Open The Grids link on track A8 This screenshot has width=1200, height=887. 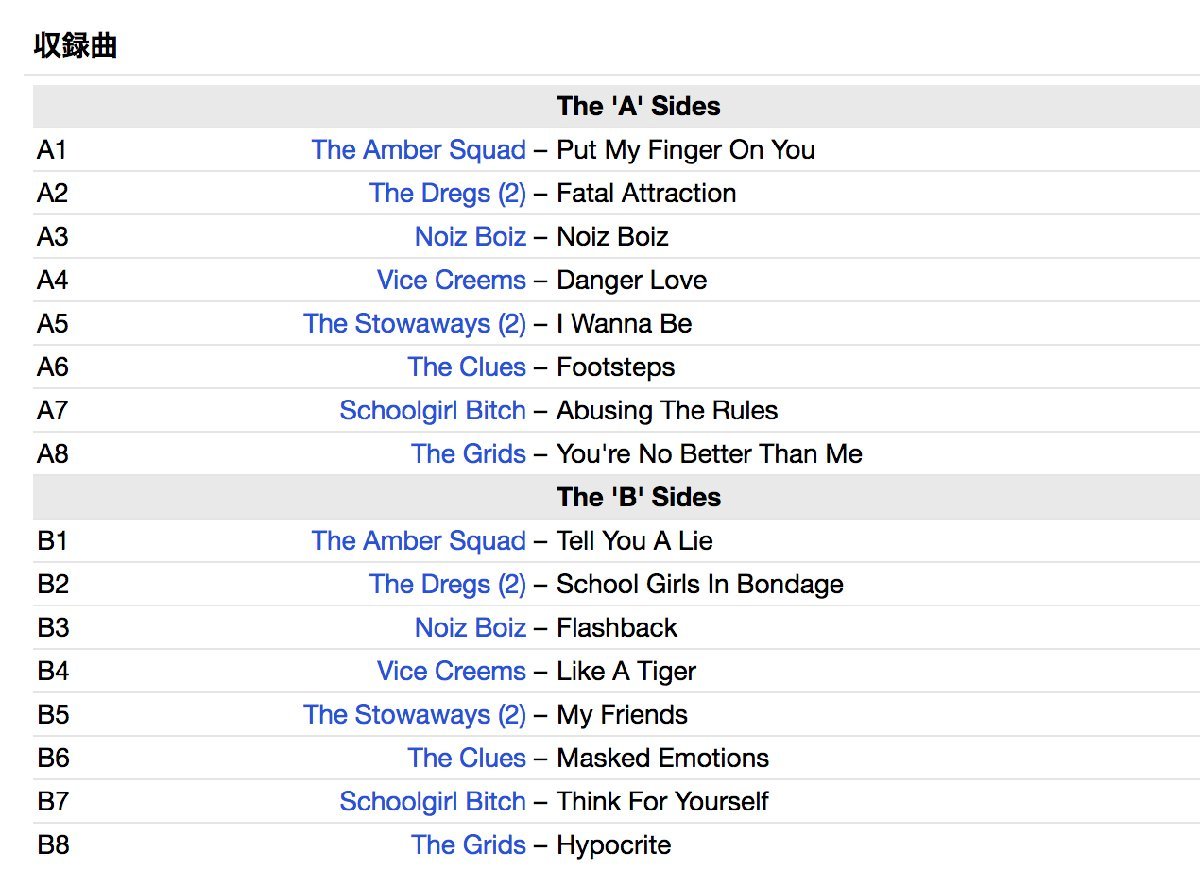pyautogui.click(x=468, y=454)
